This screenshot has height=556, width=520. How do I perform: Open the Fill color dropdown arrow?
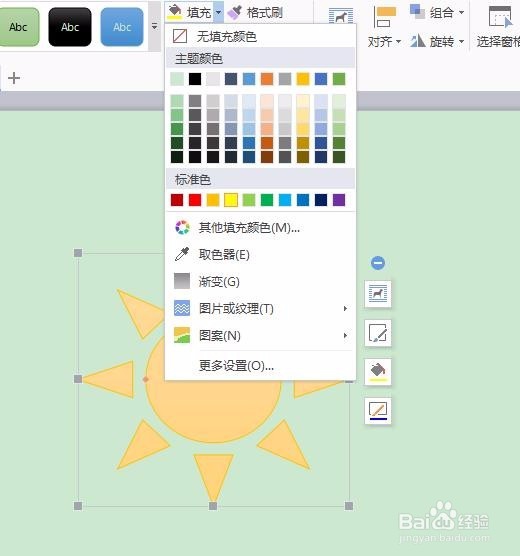(x=218, y=12)
